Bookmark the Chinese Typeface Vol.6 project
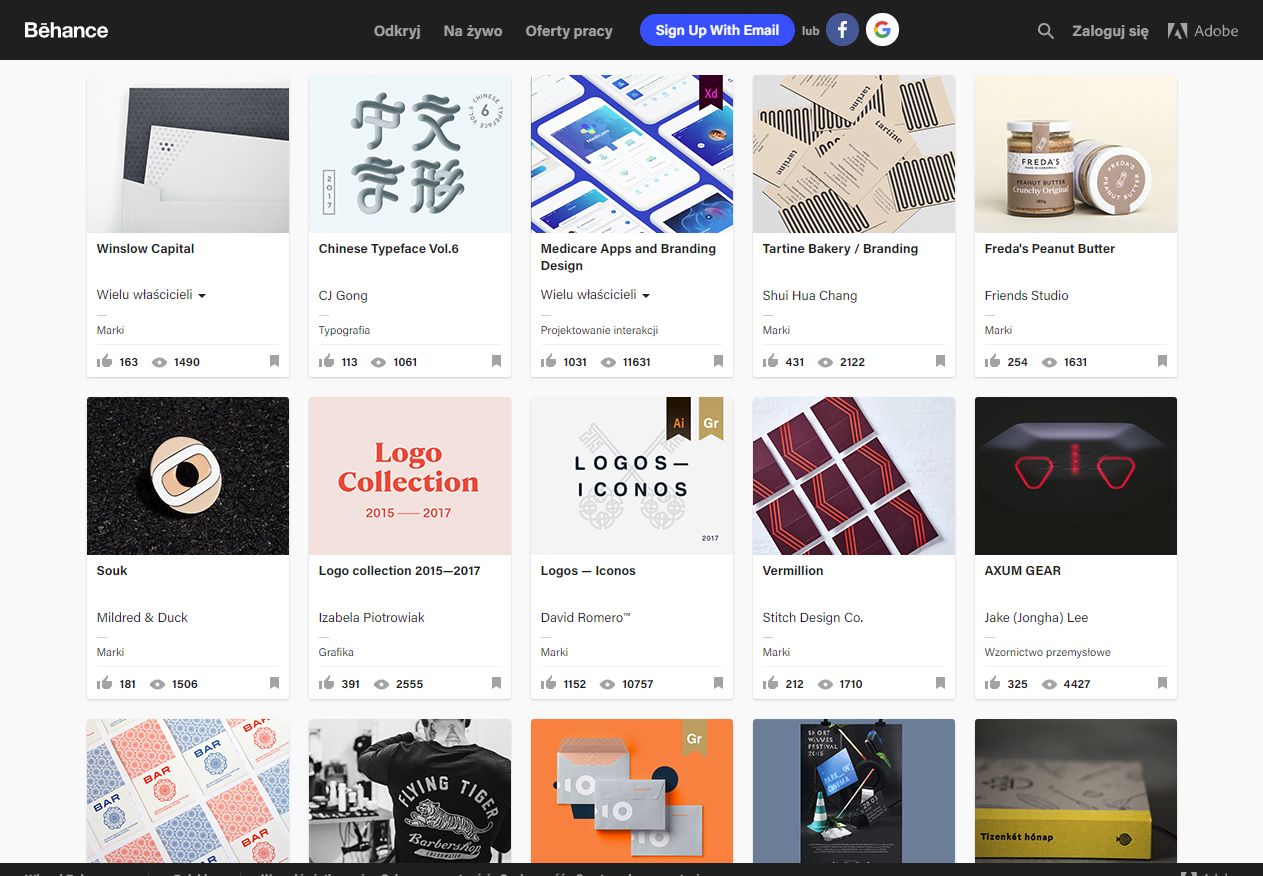Viewport: 1263px width, 876px height. pyautogui.click(x=496, y=361)
